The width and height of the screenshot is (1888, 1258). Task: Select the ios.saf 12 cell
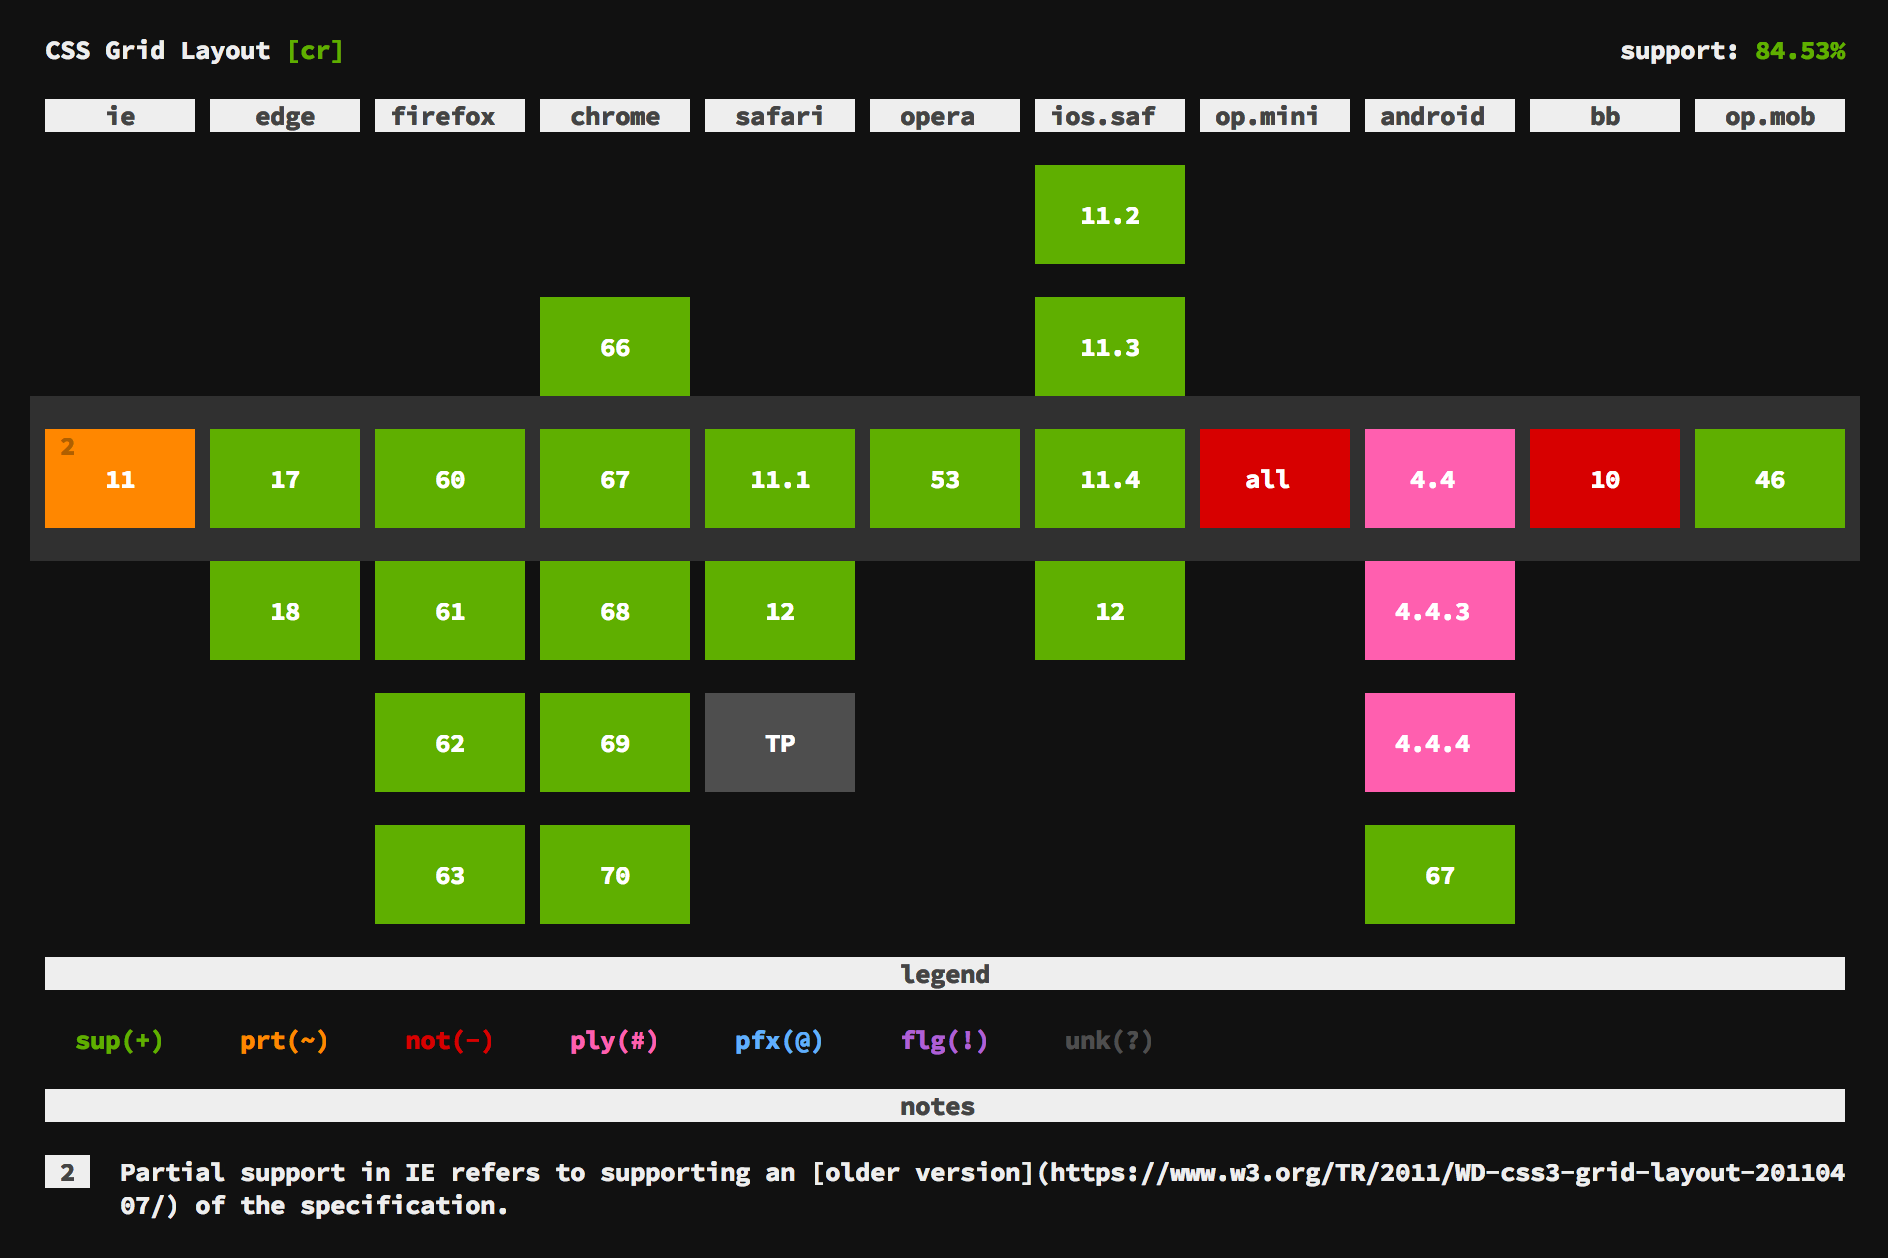coord(1110,610)
